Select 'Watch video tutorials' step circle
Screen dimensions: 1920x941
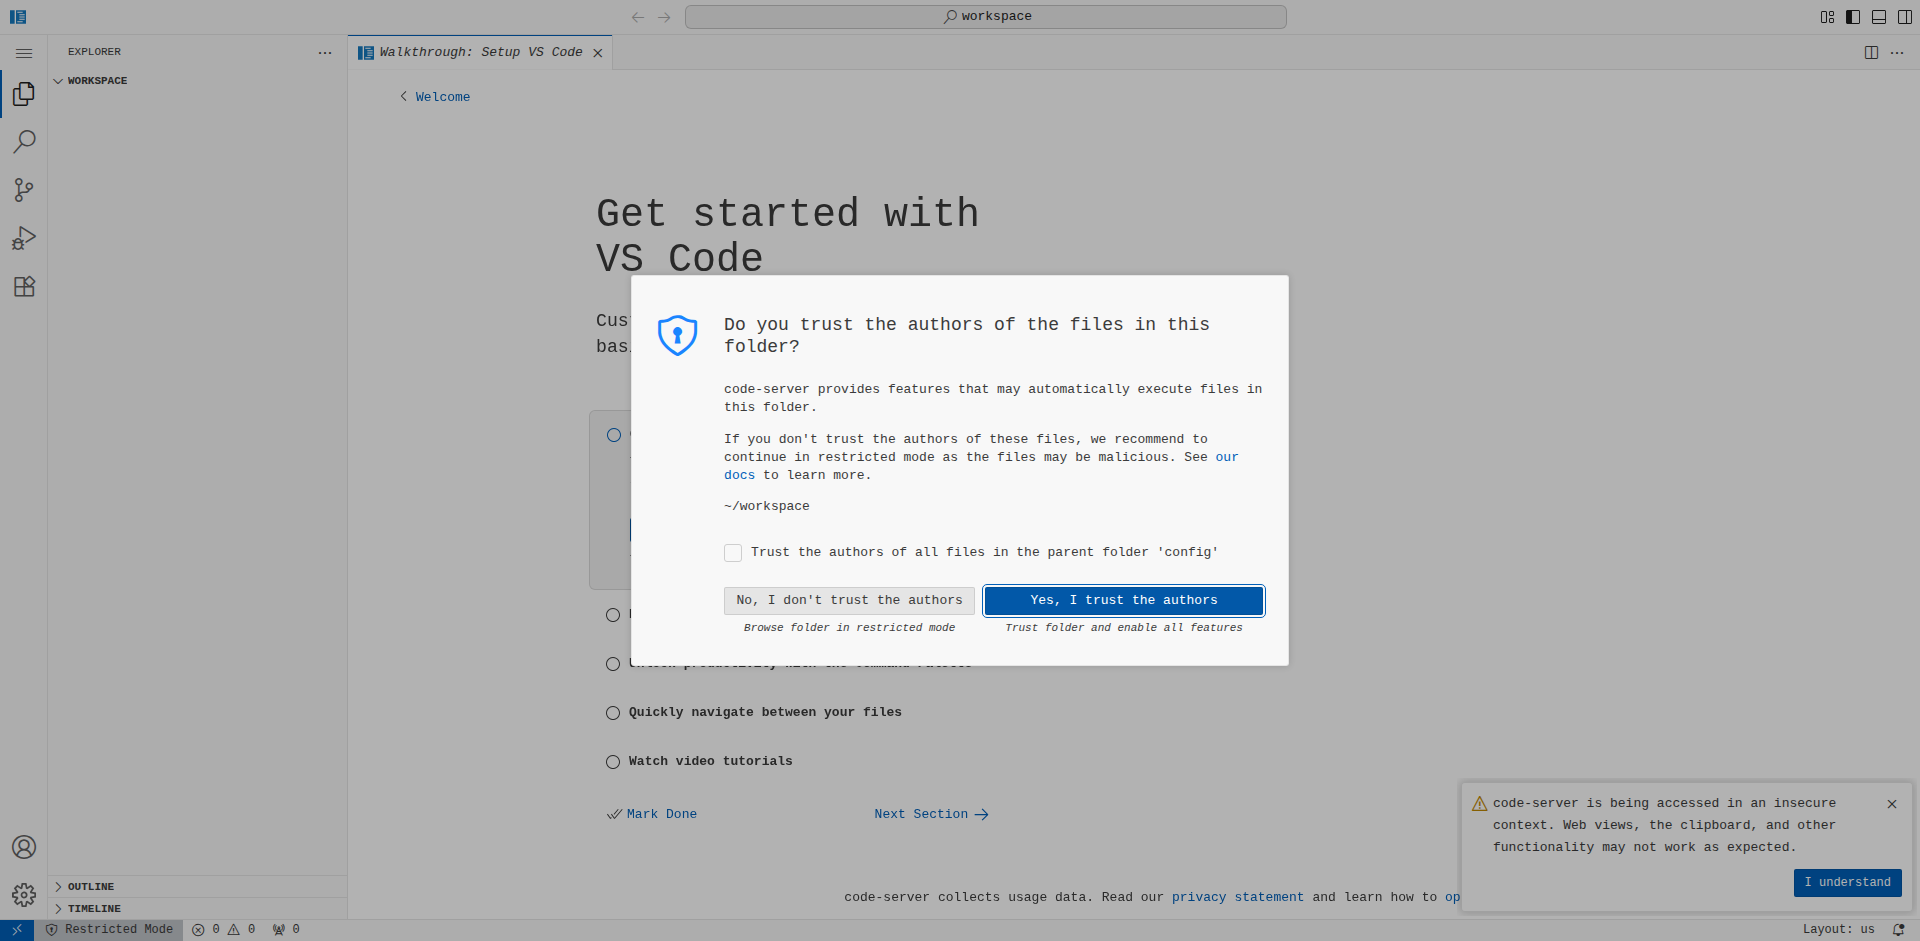(x=613, y=762)
